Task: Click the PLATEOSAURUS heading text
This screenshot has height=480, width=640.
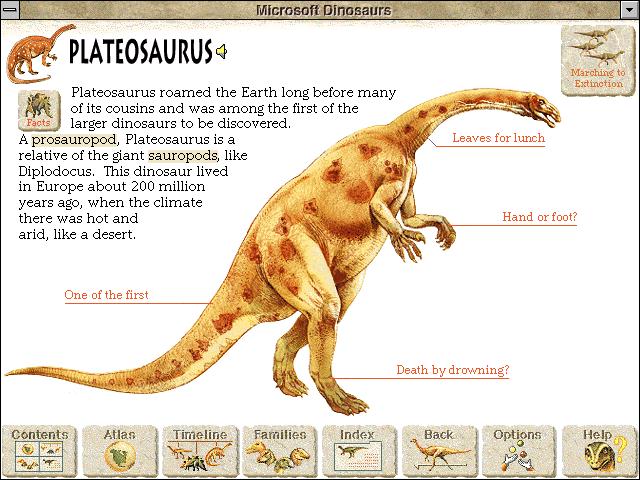Action: click(x=141, y=52)
